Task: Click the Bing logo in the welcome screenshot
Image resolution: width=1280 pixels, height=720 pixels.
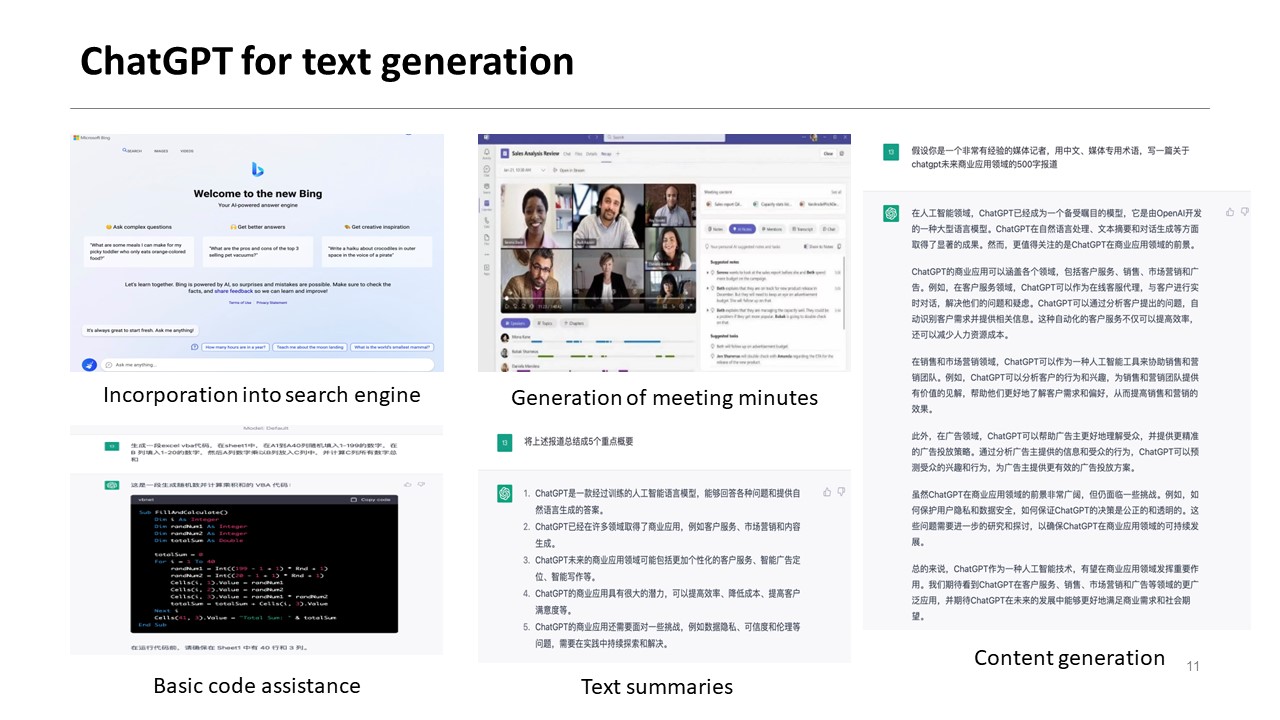Action: coord(257,169)
